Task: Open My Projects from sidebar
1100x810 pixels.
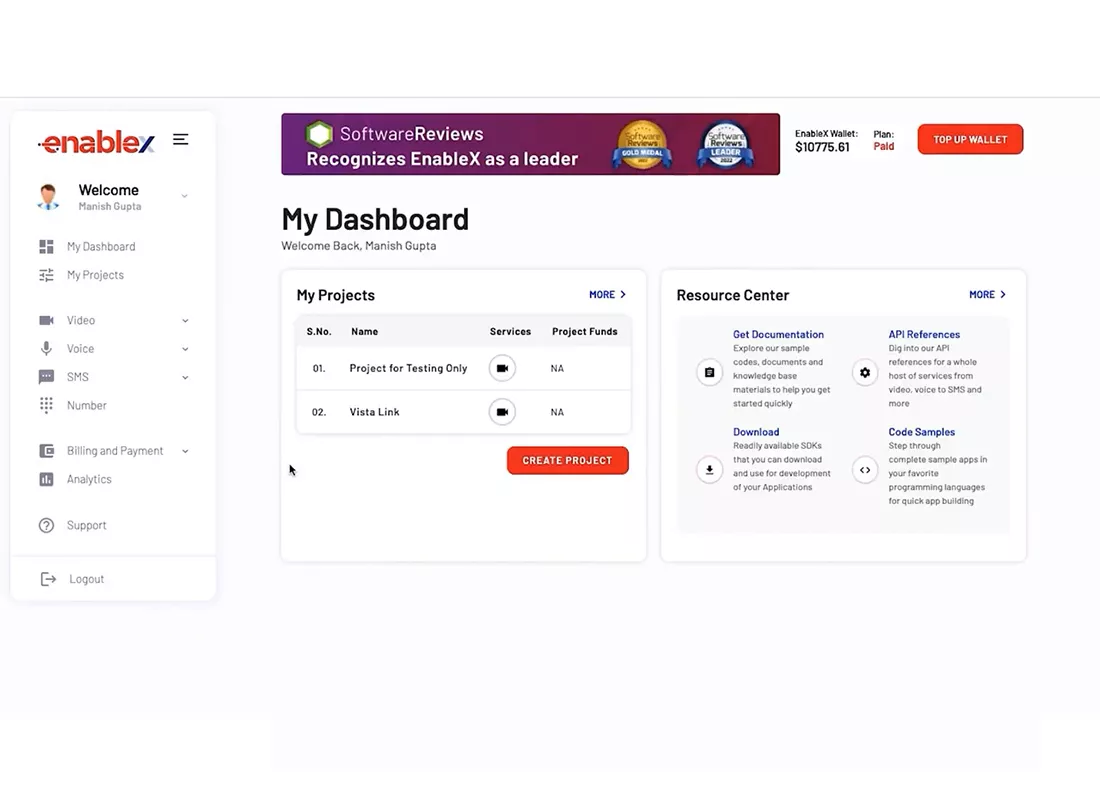Action: [x=95, y=275]
